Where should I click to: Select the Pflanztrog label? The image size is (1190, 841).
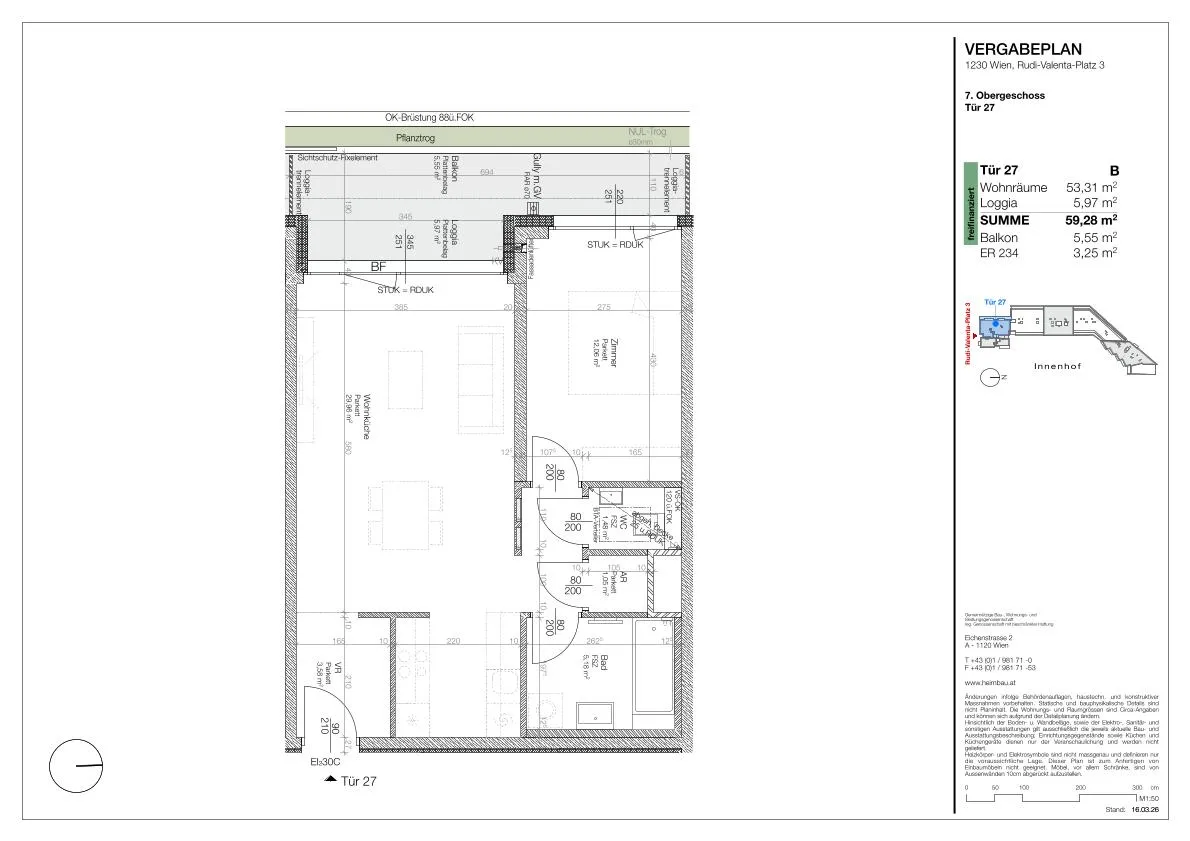(415, 138)
